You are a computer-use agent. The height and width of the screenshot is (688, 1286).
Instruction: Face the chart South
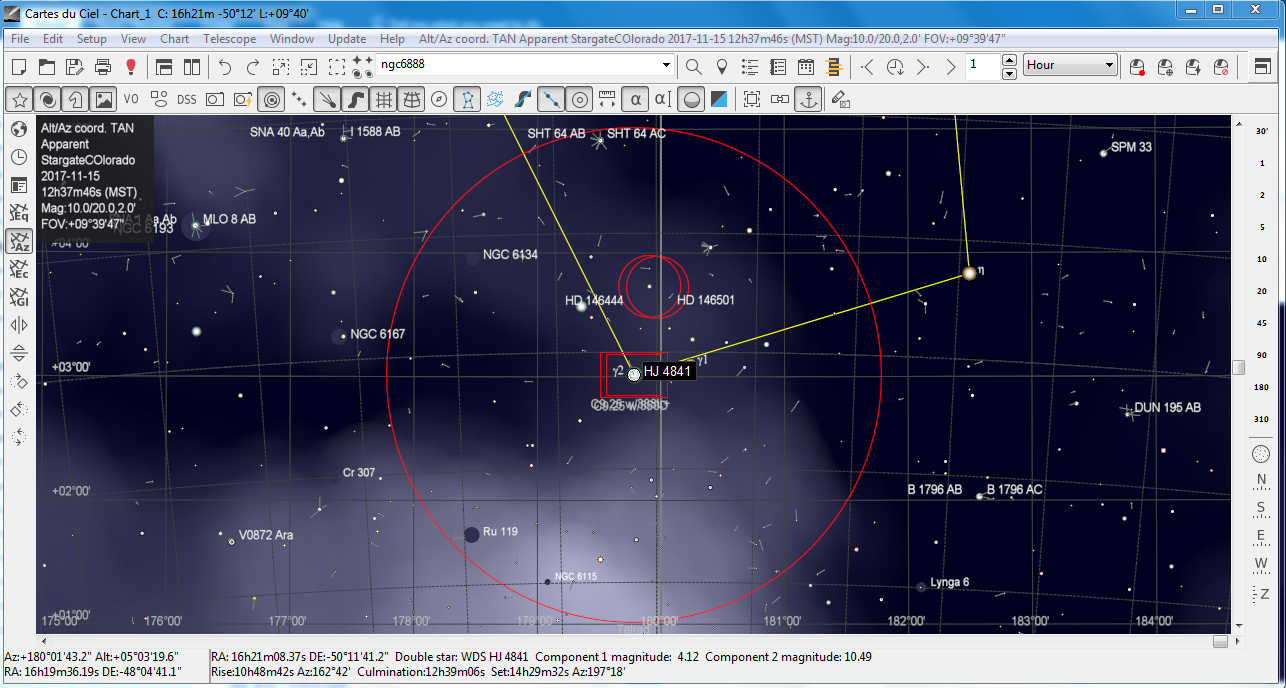[x=1261, y=509]
